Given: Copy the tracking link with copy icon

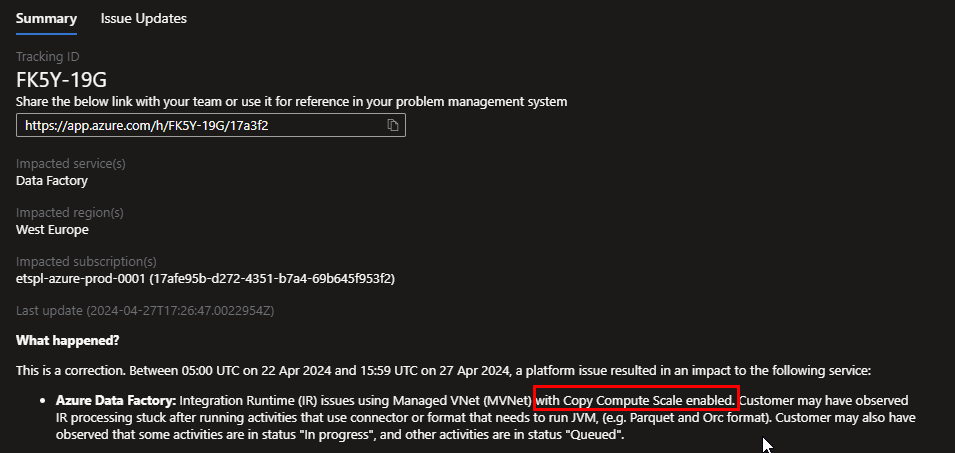Looking at the screenshot, I should 393,125.
